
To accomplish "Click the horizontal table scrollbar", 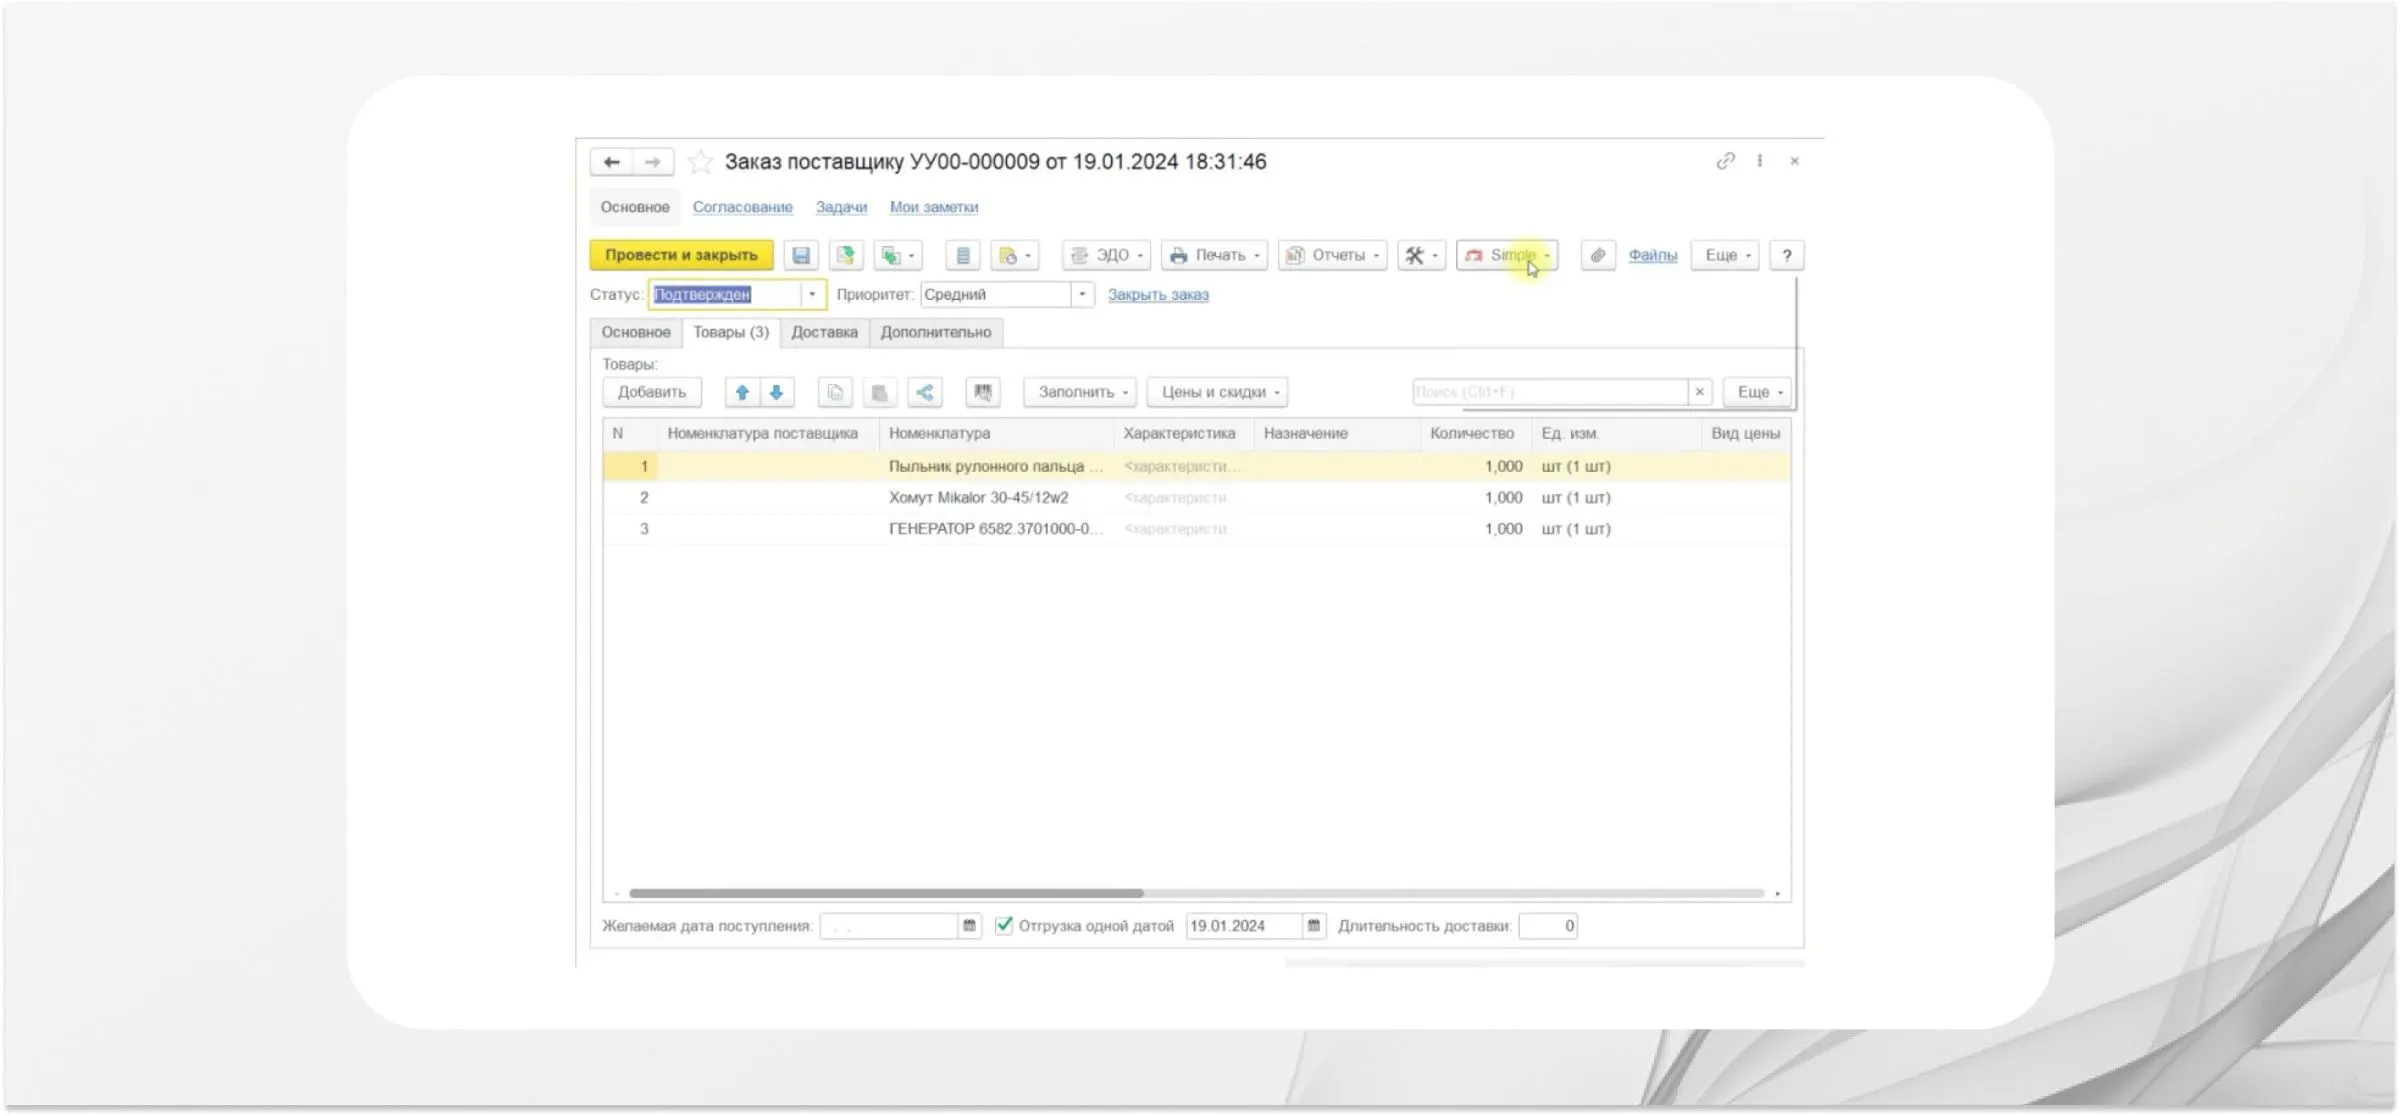I will (x=886, y=893).
